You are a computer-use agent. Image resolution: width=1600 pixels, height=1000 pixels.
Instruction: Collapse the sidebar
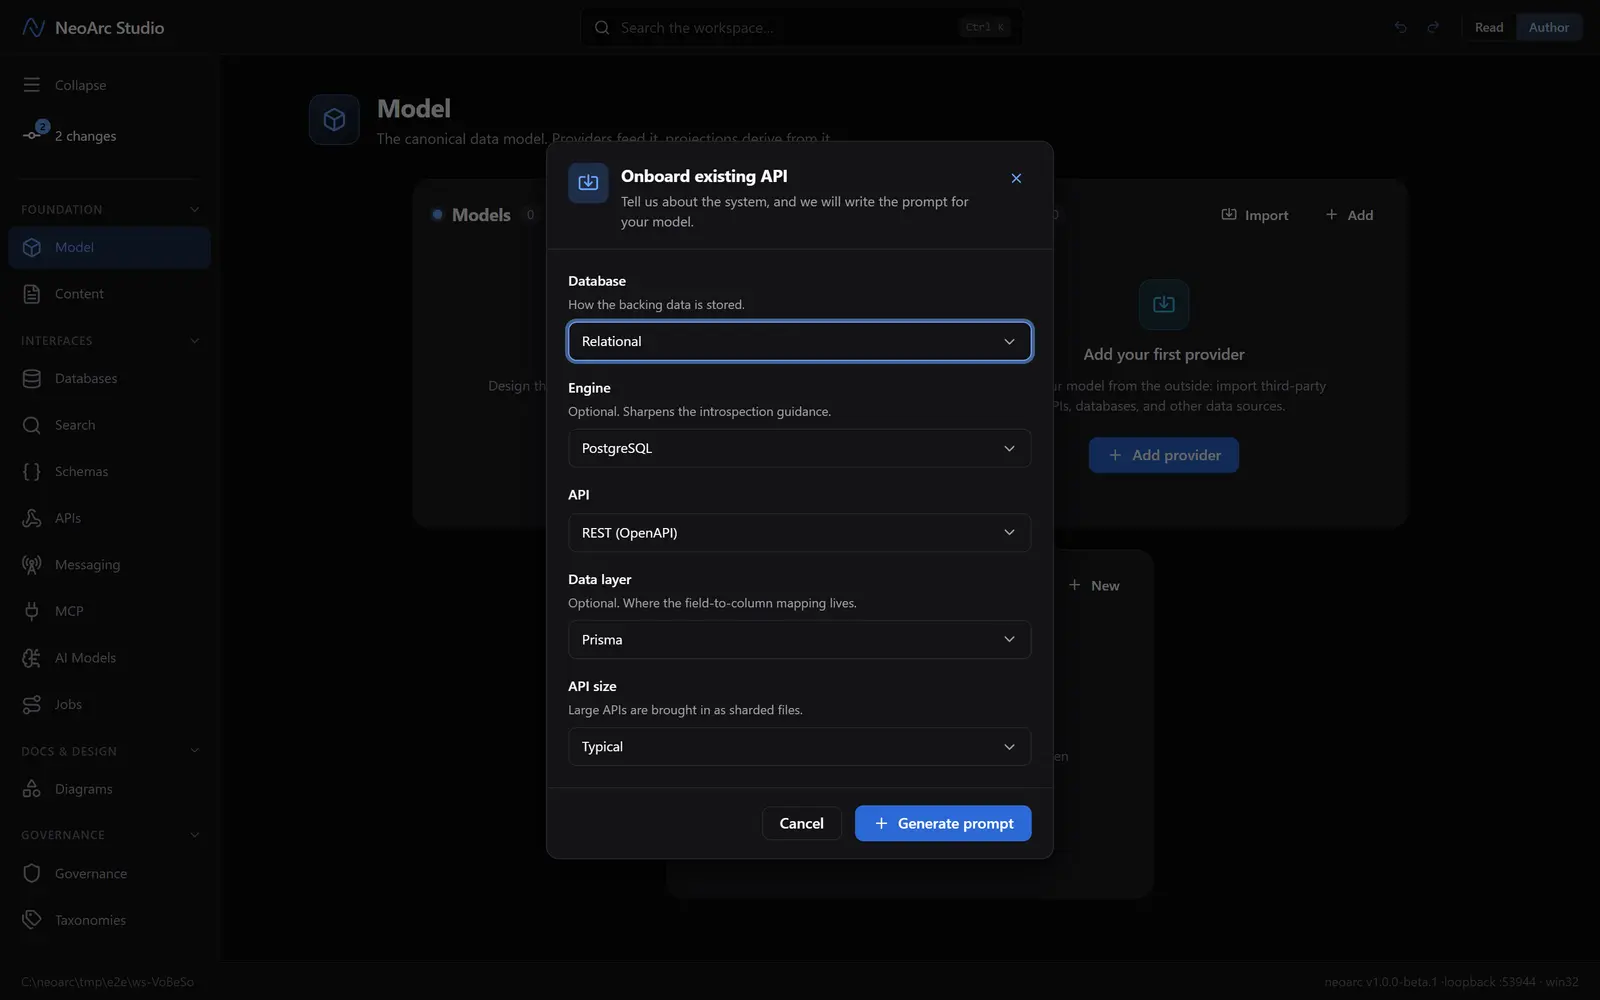coord(65,85)
